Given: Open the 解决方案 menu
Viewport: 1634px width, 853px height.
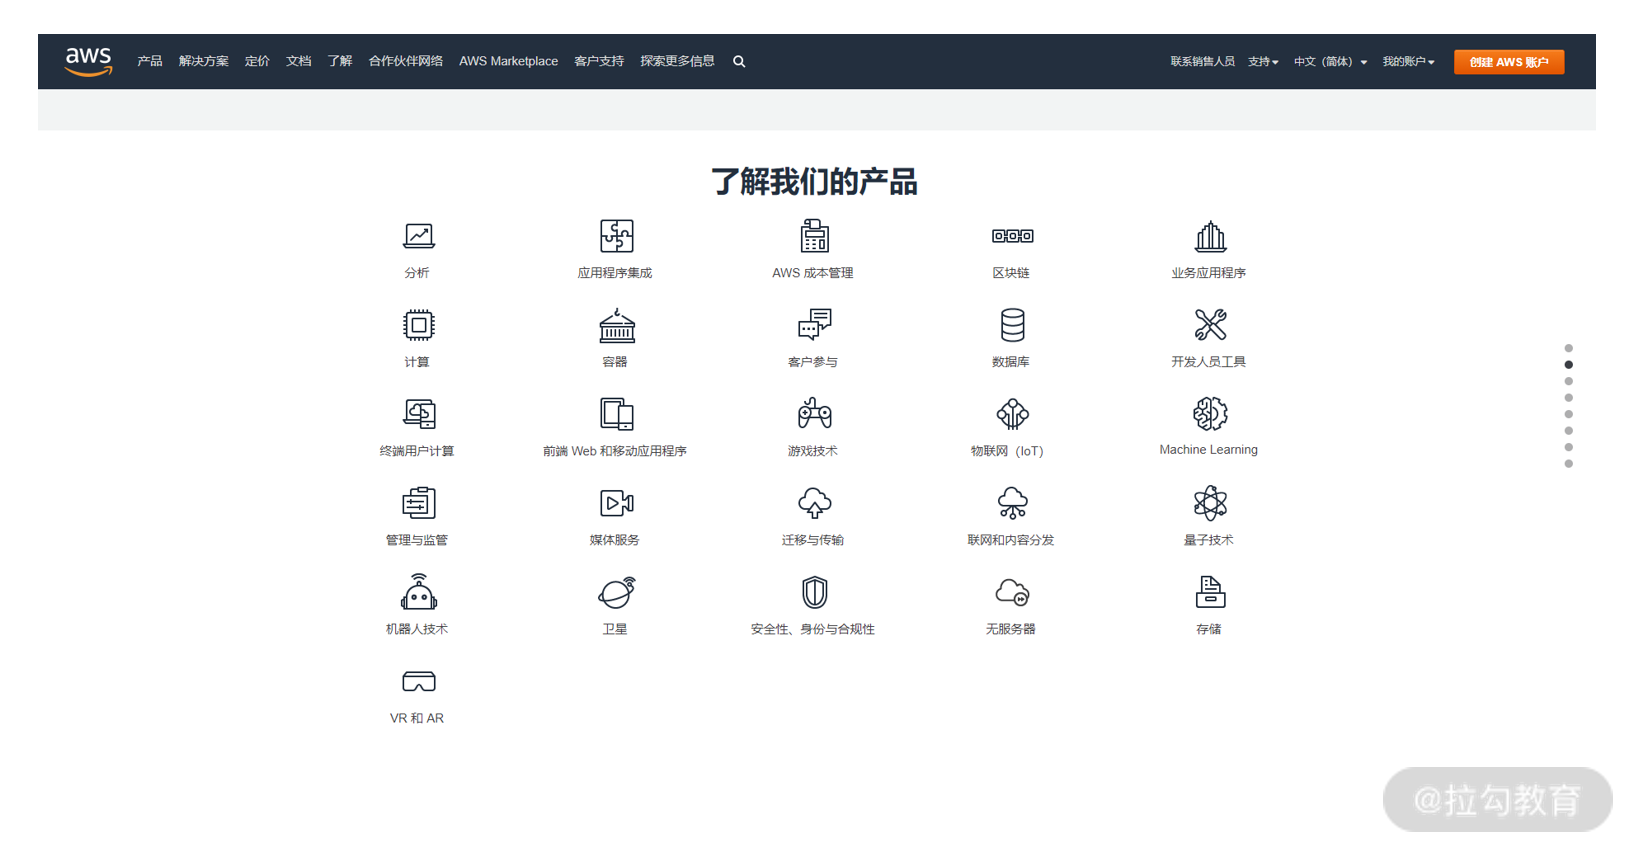Looking at the screenshot, I should (203, 61).
